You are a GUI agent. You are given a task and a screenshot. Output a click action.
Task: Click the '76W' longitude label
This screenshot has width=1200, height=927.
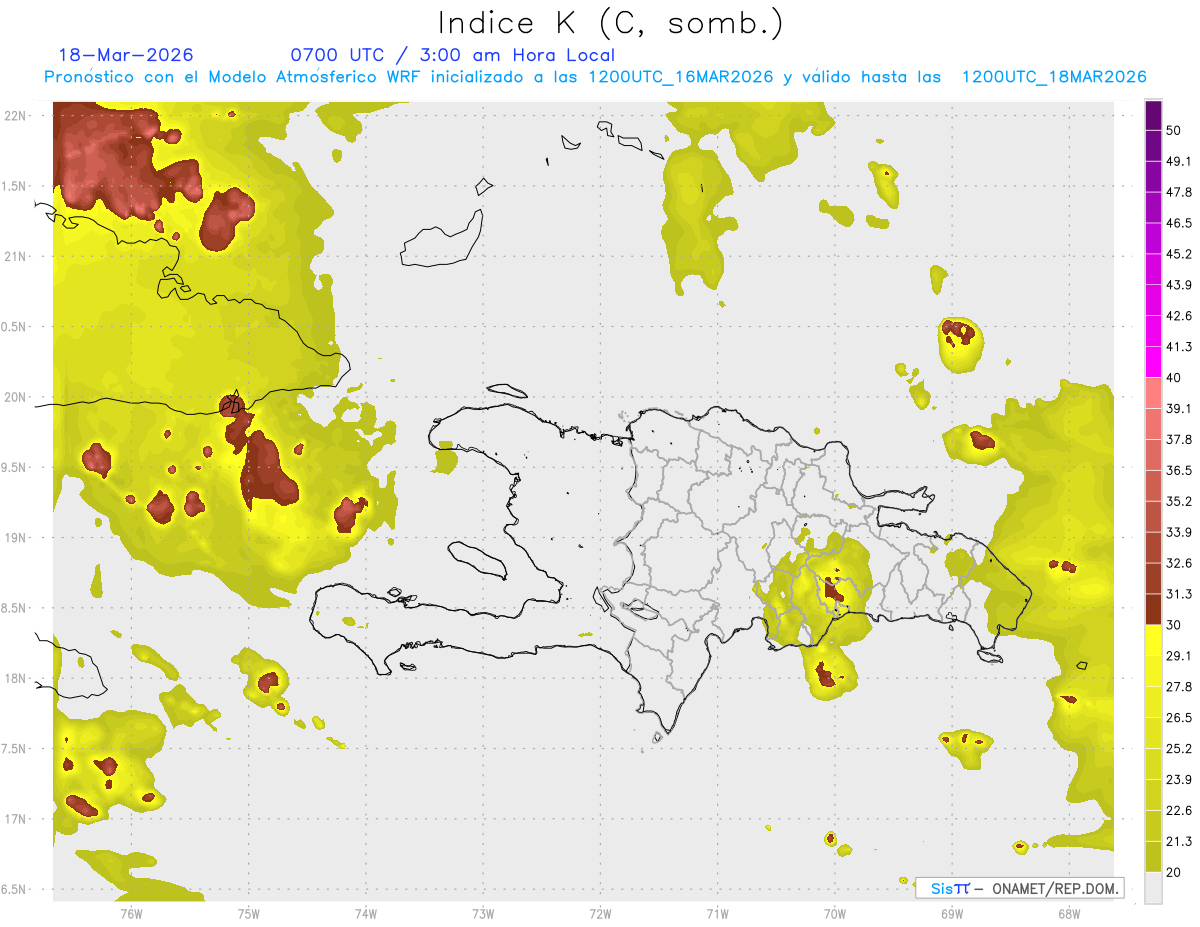tap(131, 913)
